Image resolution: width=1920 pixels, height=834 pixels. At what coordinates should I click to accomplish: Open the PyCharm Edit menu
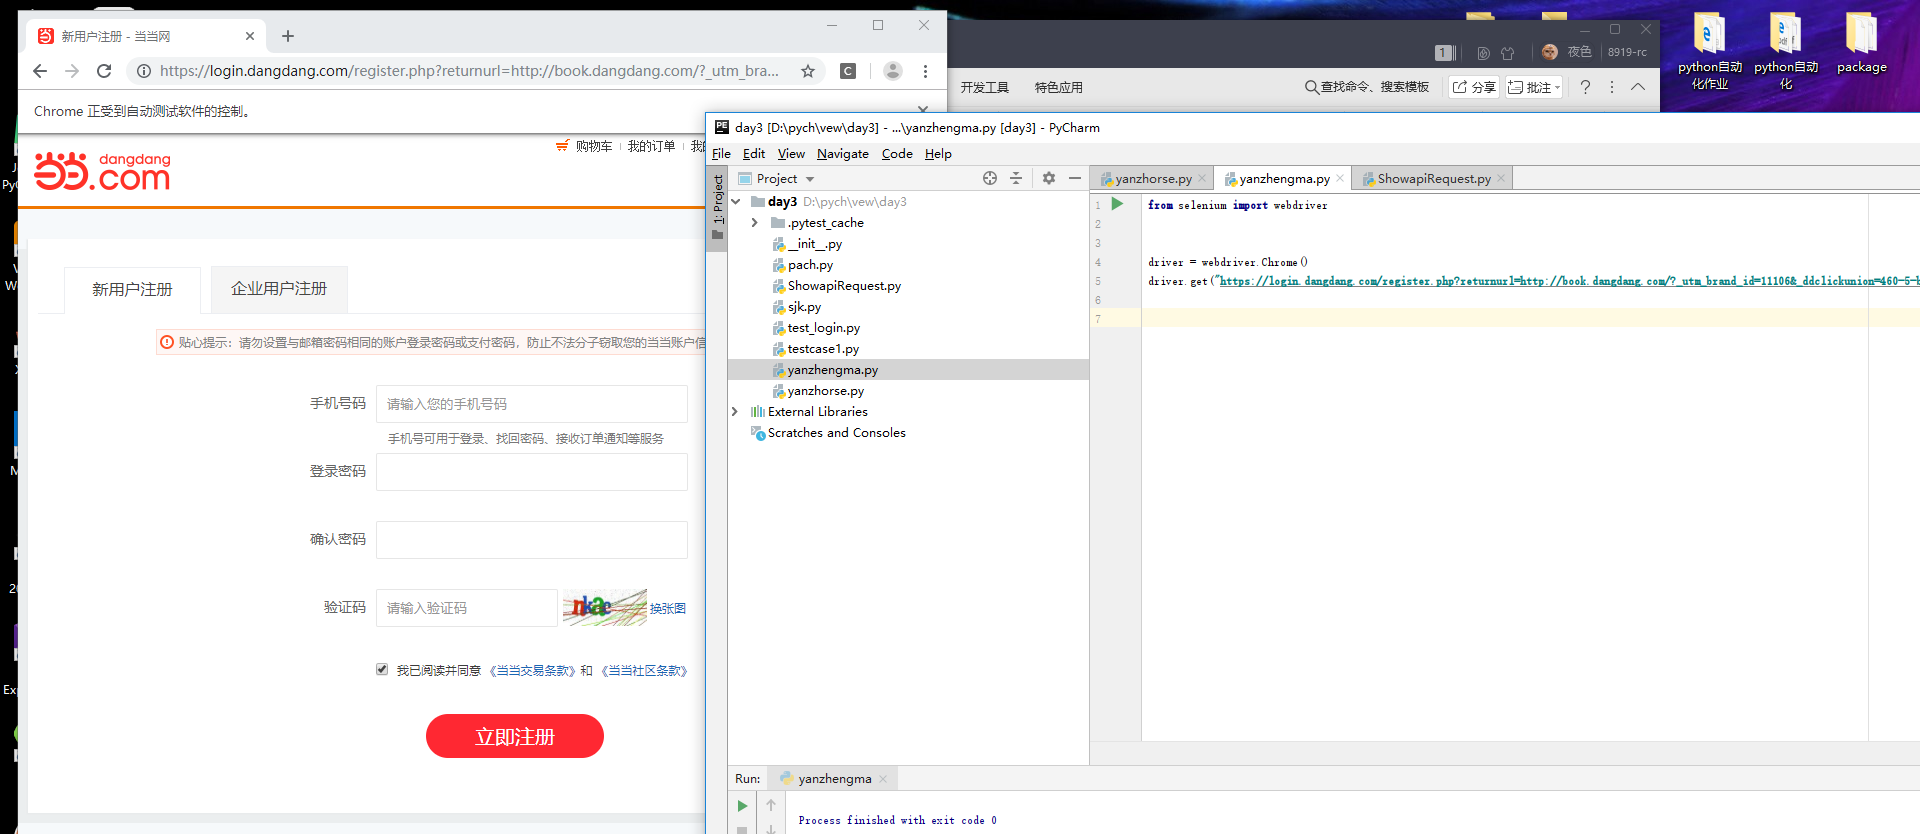coord(754,153)
